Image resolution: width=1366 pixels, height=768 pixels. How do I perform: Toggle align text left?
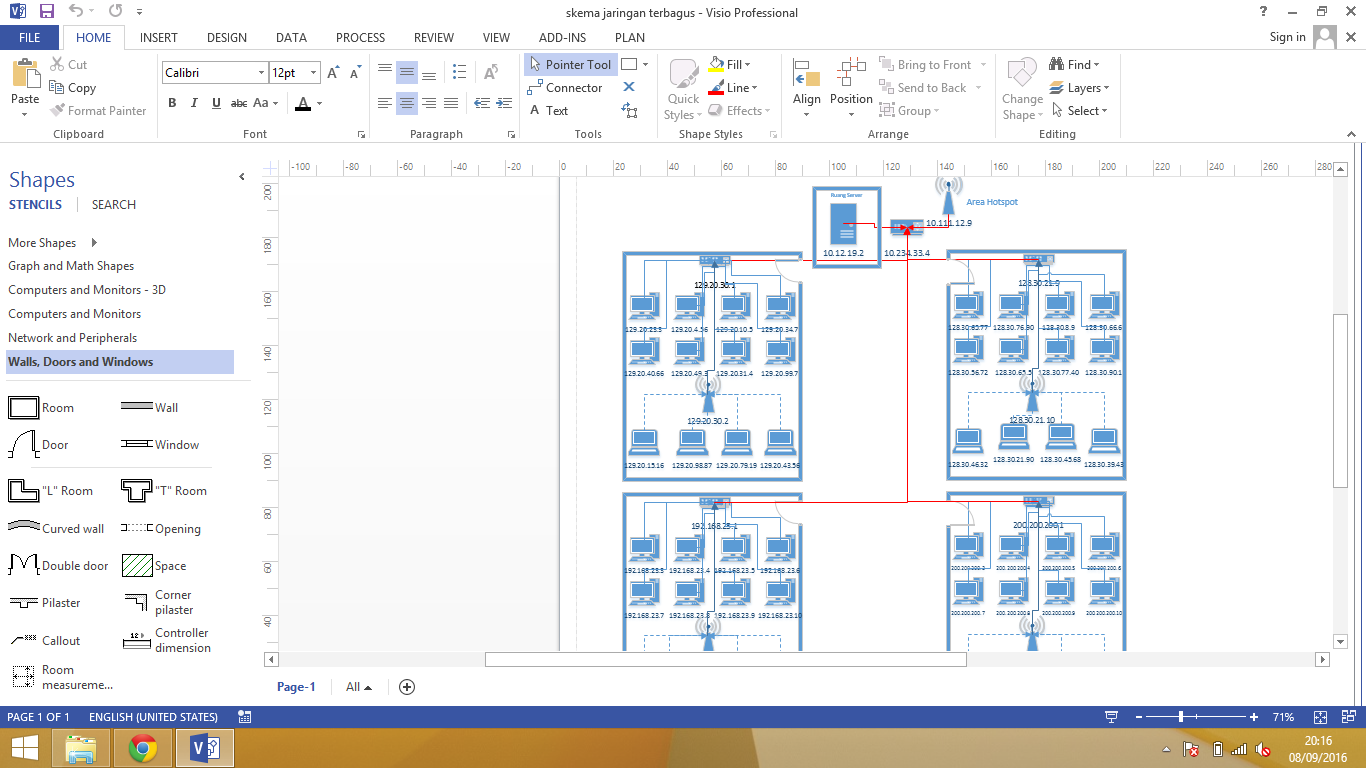[385, 103]
